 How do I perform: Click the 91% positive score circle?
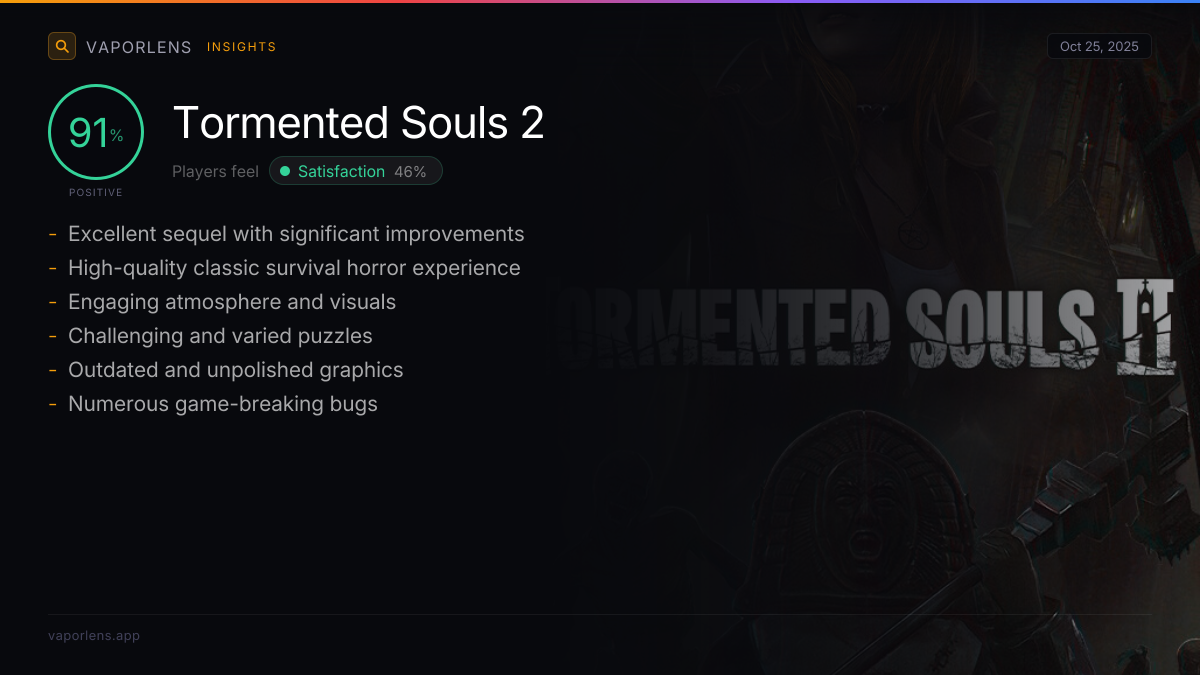pos(96,133)
